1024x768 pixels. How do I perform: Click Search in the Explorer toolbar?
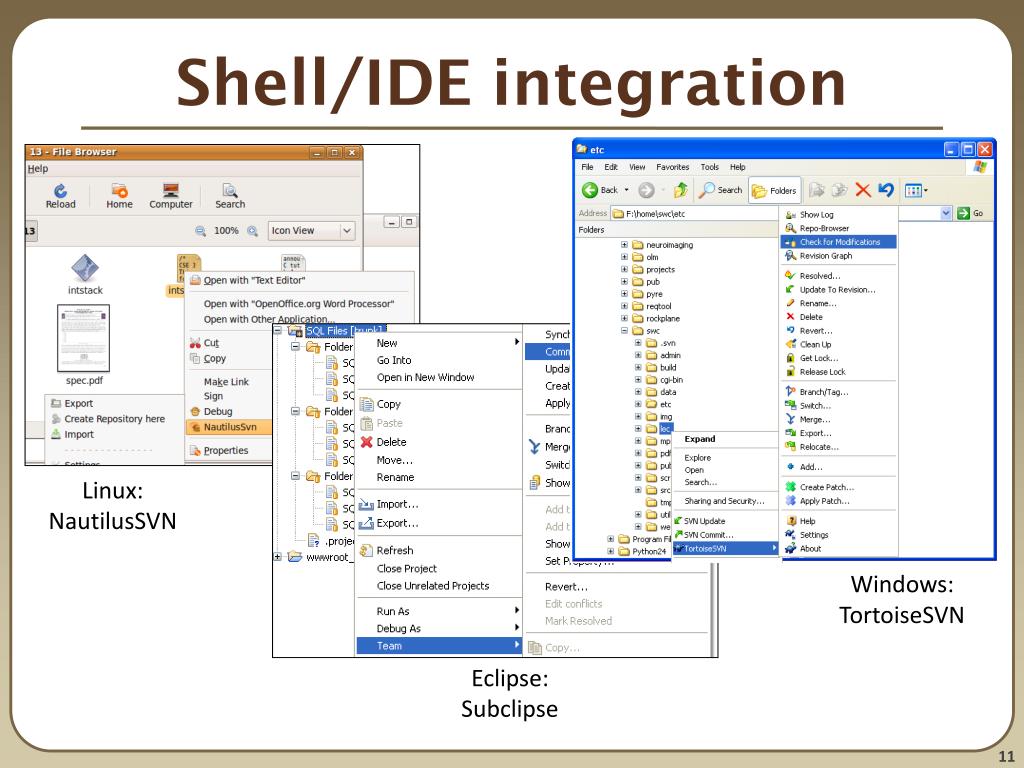(720, 190)
